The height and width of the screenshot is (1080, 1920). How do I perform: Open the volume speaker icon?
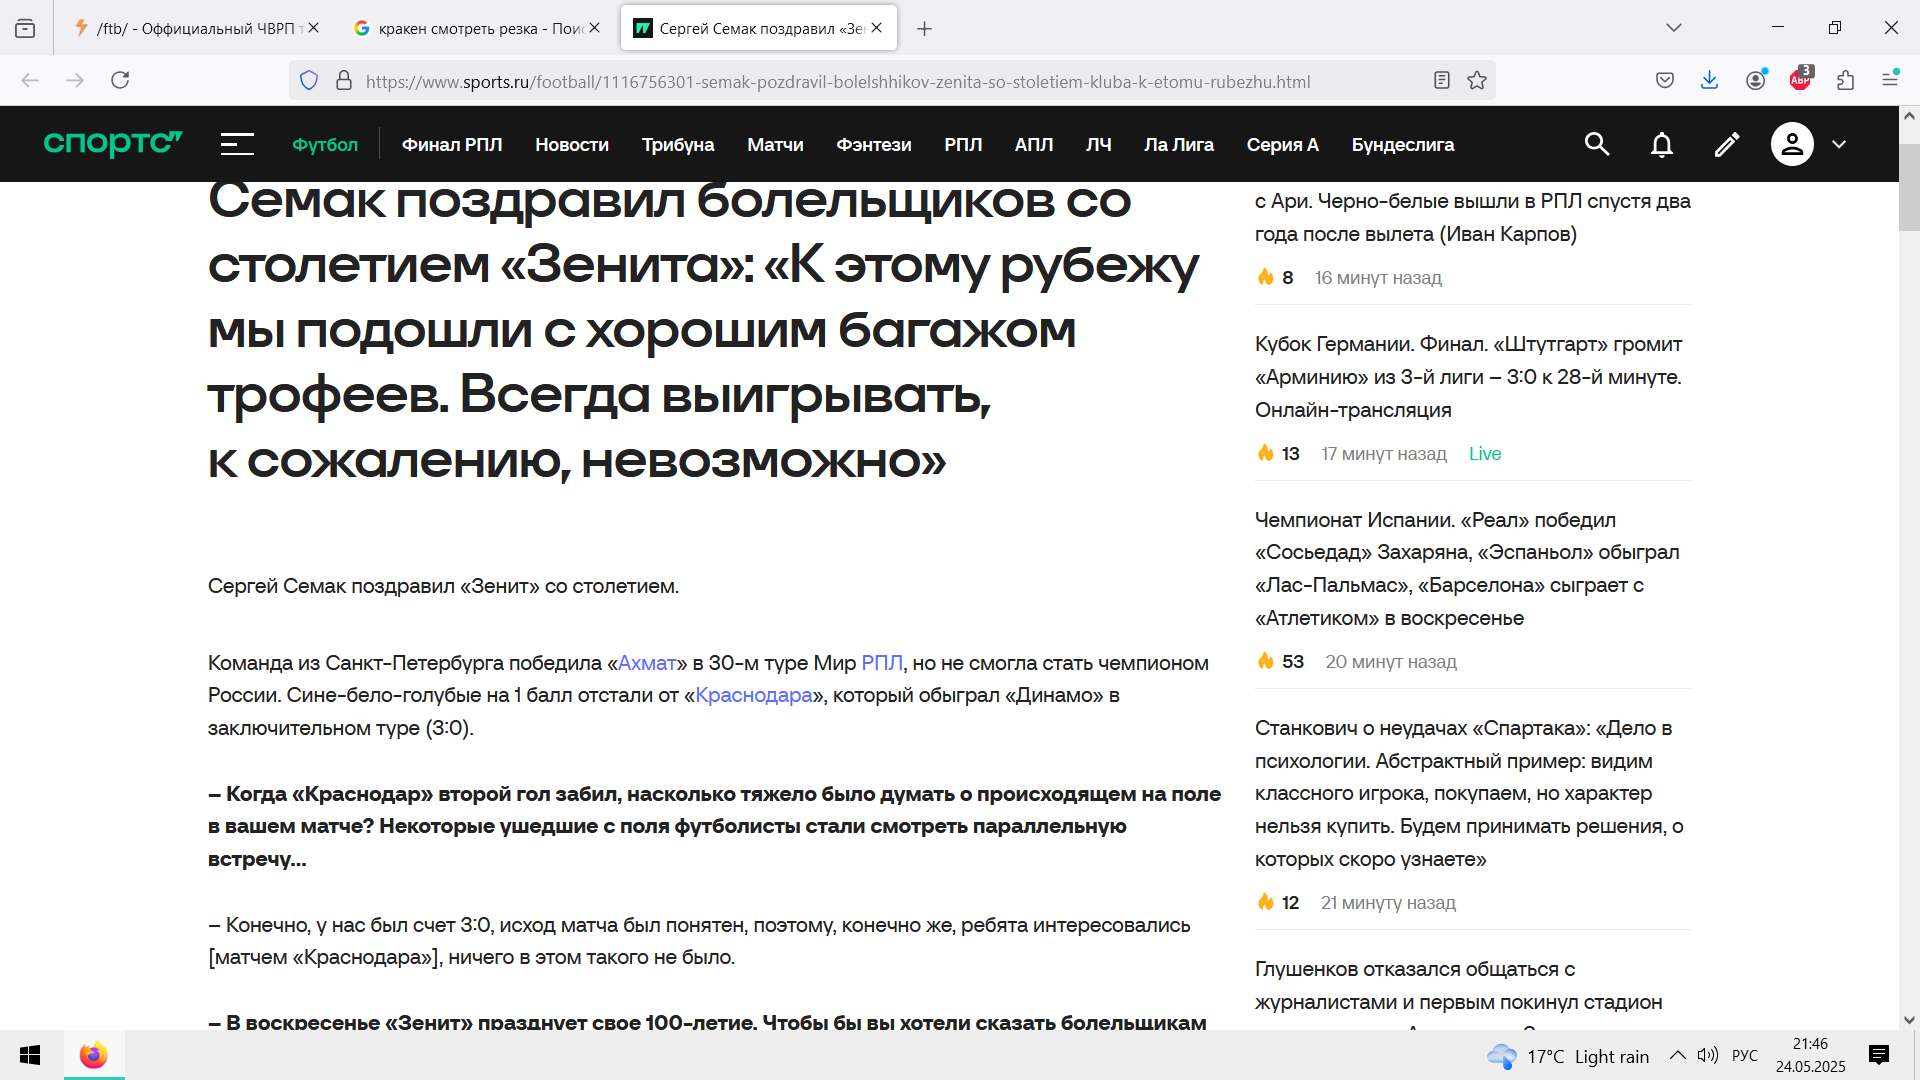point(1708,1055)
